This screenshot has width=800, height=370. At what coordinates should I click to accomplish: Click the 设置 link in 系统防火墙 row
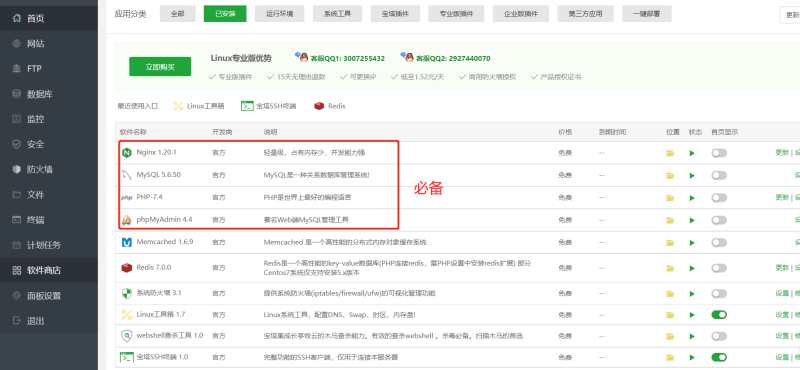pos(782,293)
